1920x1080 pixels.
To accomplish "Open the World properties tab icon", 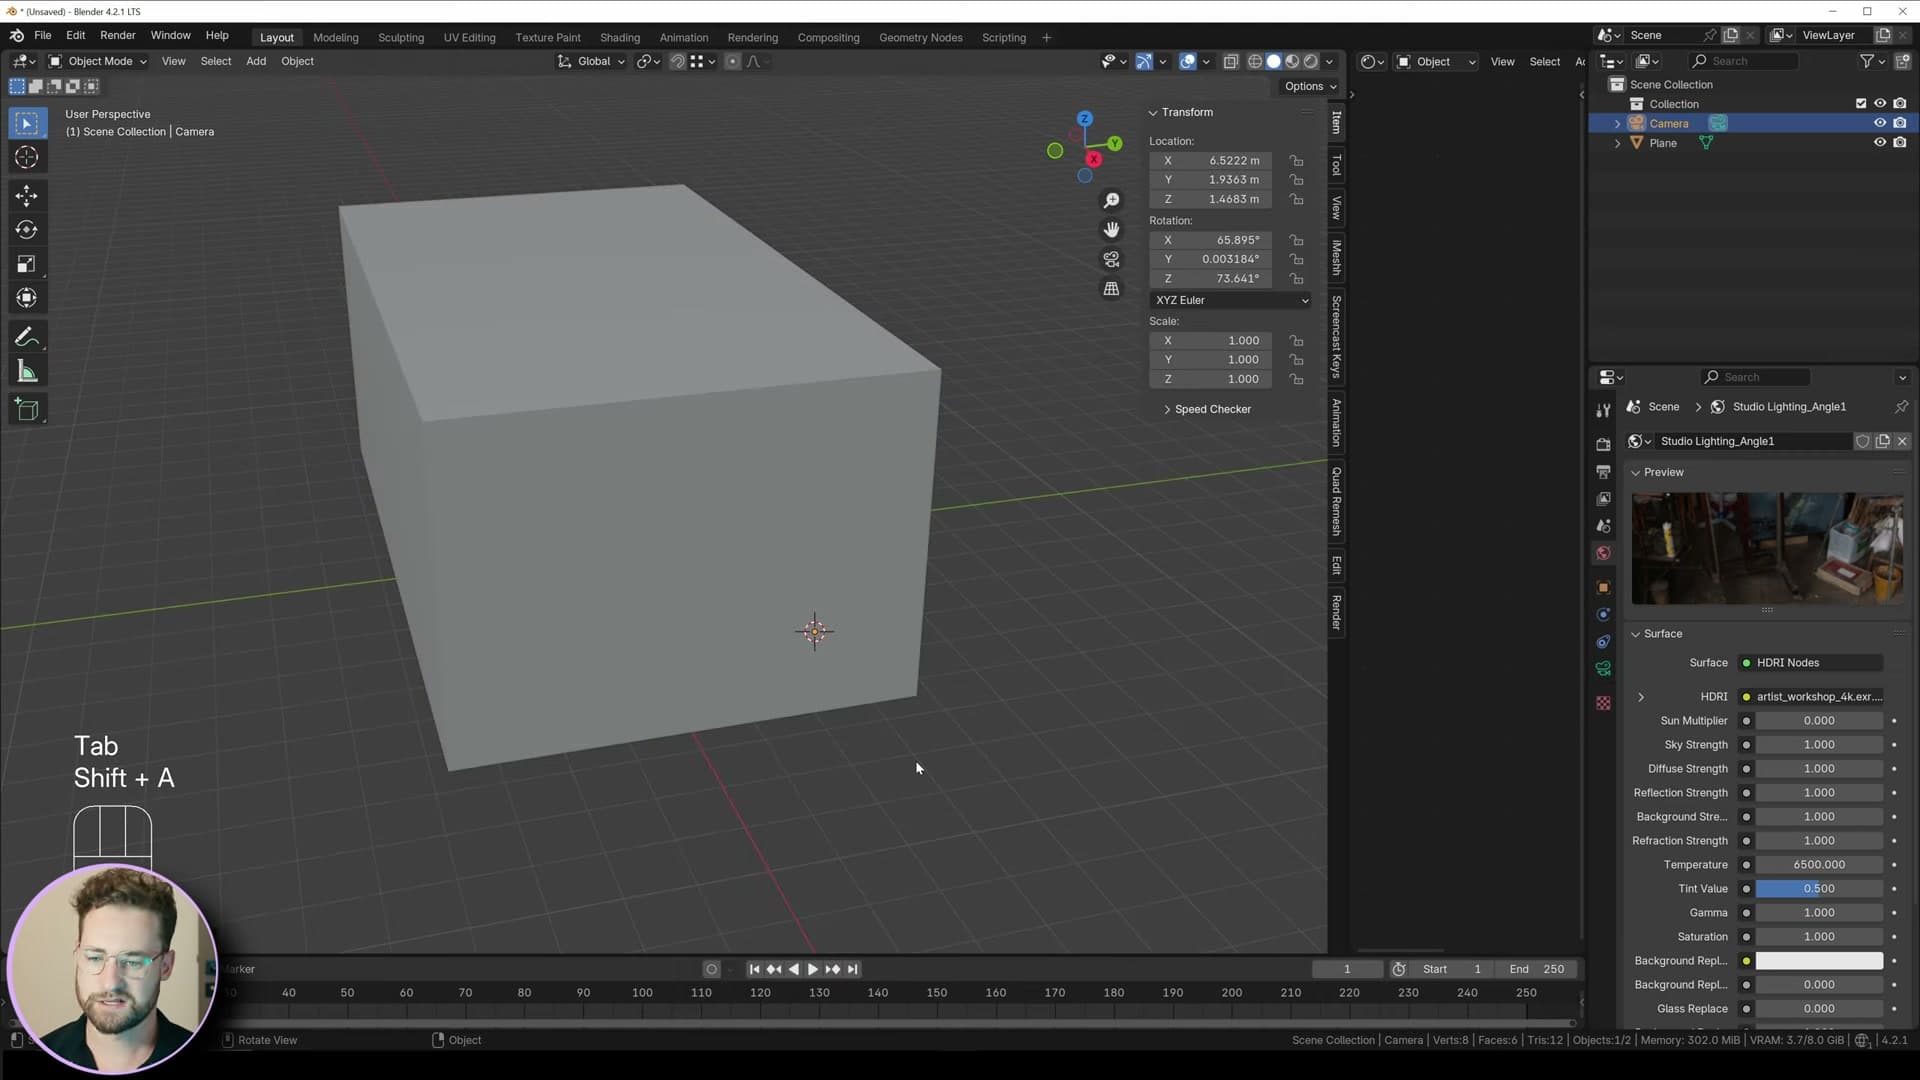I will pyautogui.click(x=1603, y=553).
